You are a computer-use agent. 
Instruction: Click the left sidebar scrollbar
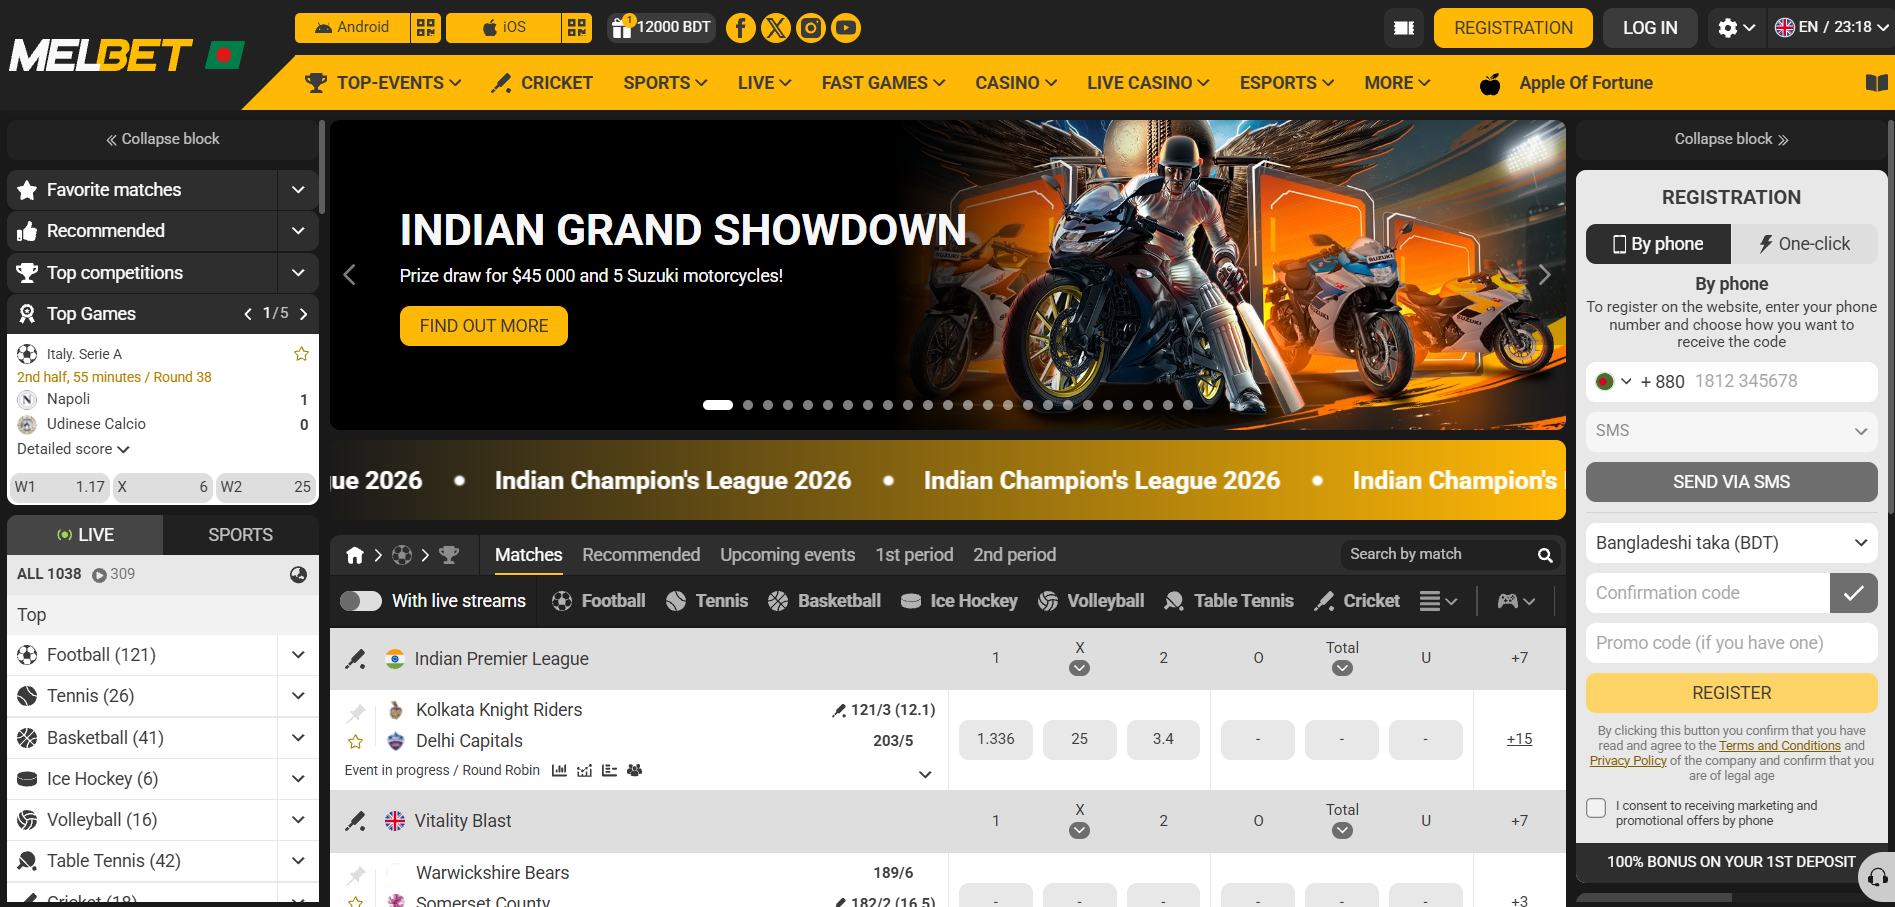(322, 166)
